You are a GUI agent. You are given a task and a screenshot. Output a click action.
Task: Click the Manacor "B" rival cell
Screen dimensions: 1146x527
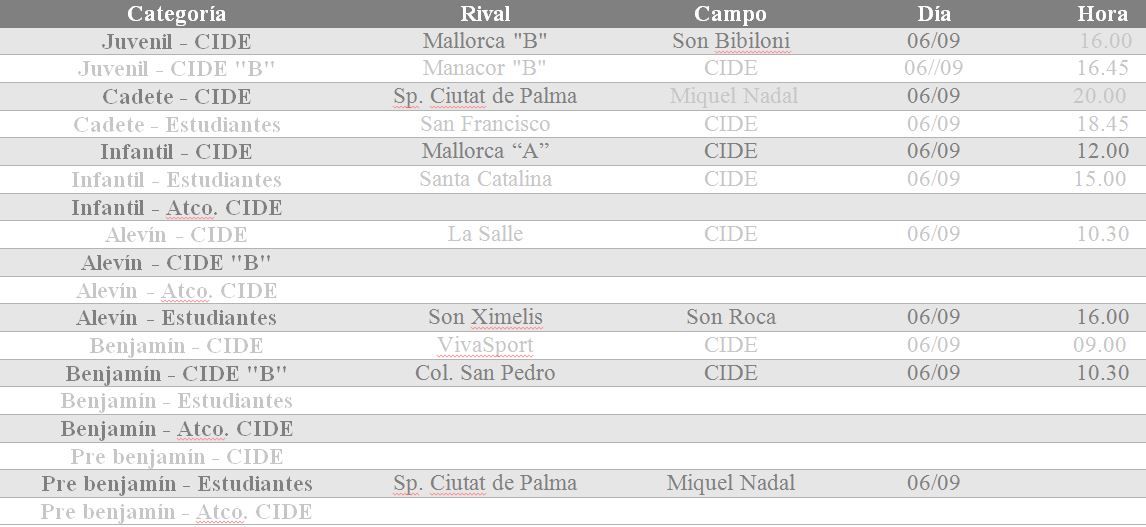click(485, 69)
